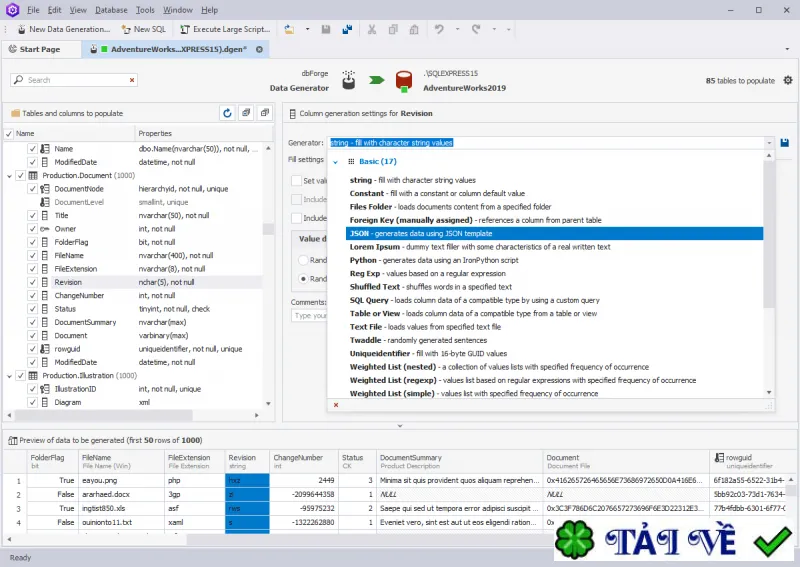Click Execute Large Script button

[225, 30]
